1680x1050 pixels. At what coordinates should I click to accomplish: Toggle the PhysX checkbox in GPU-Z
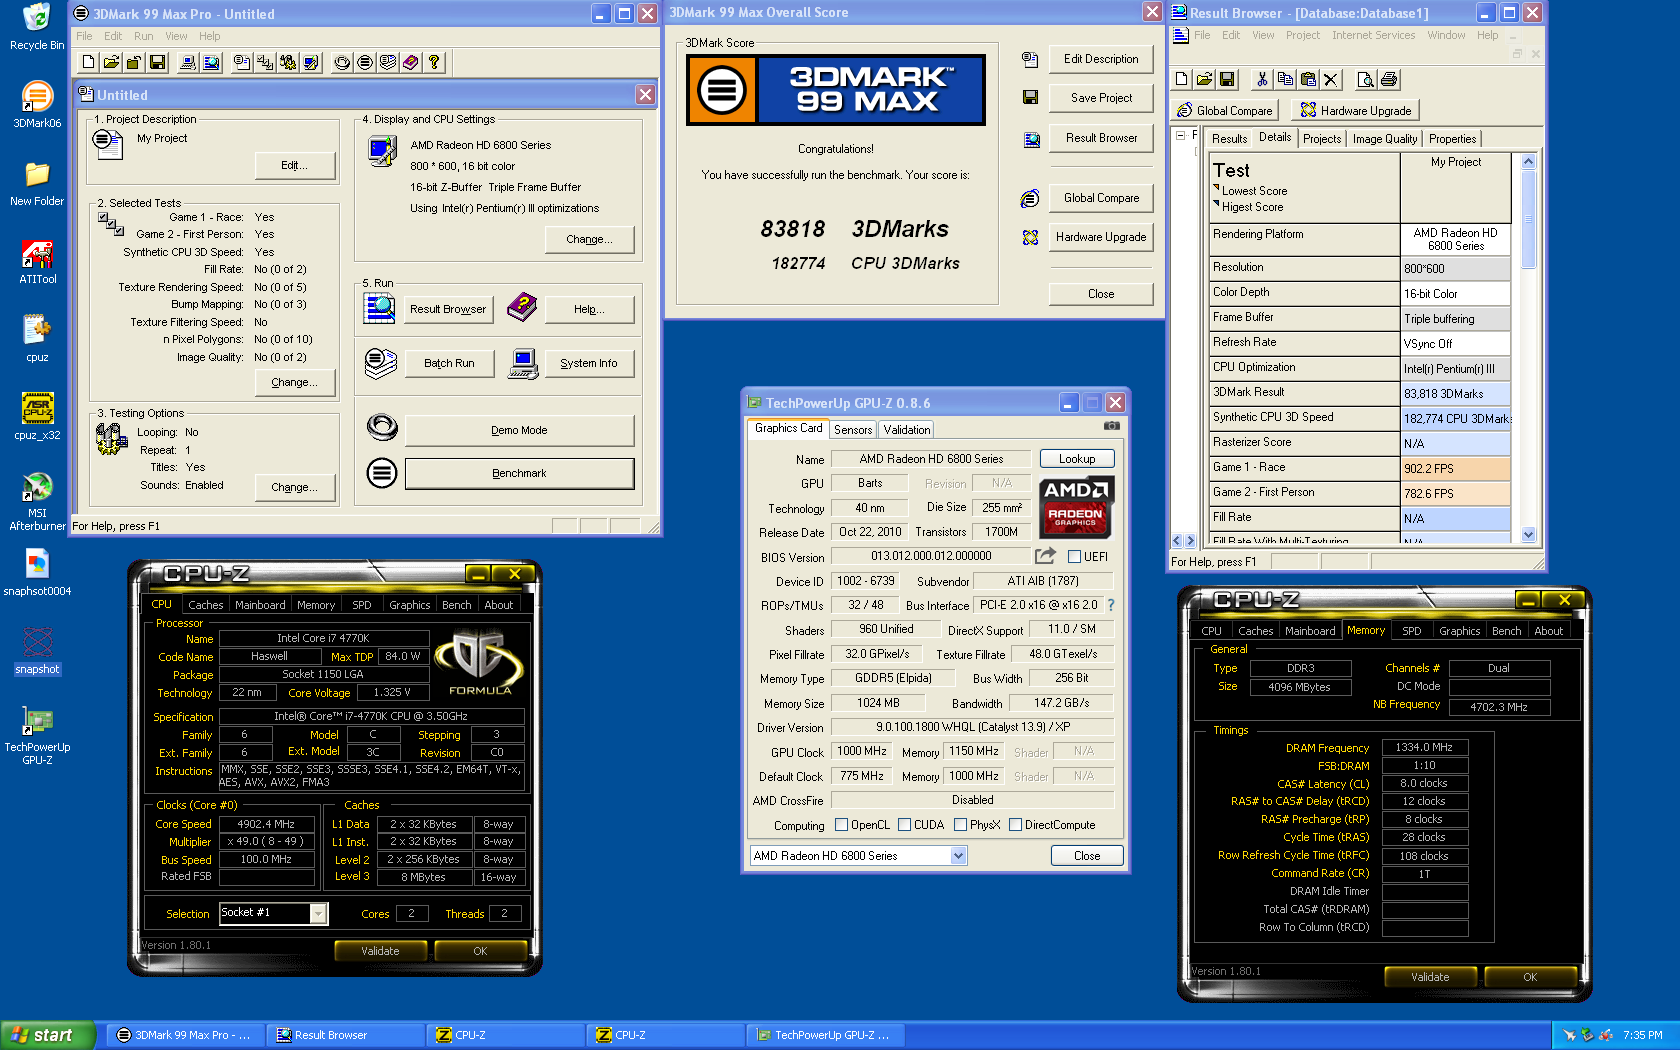pos(961,825)
